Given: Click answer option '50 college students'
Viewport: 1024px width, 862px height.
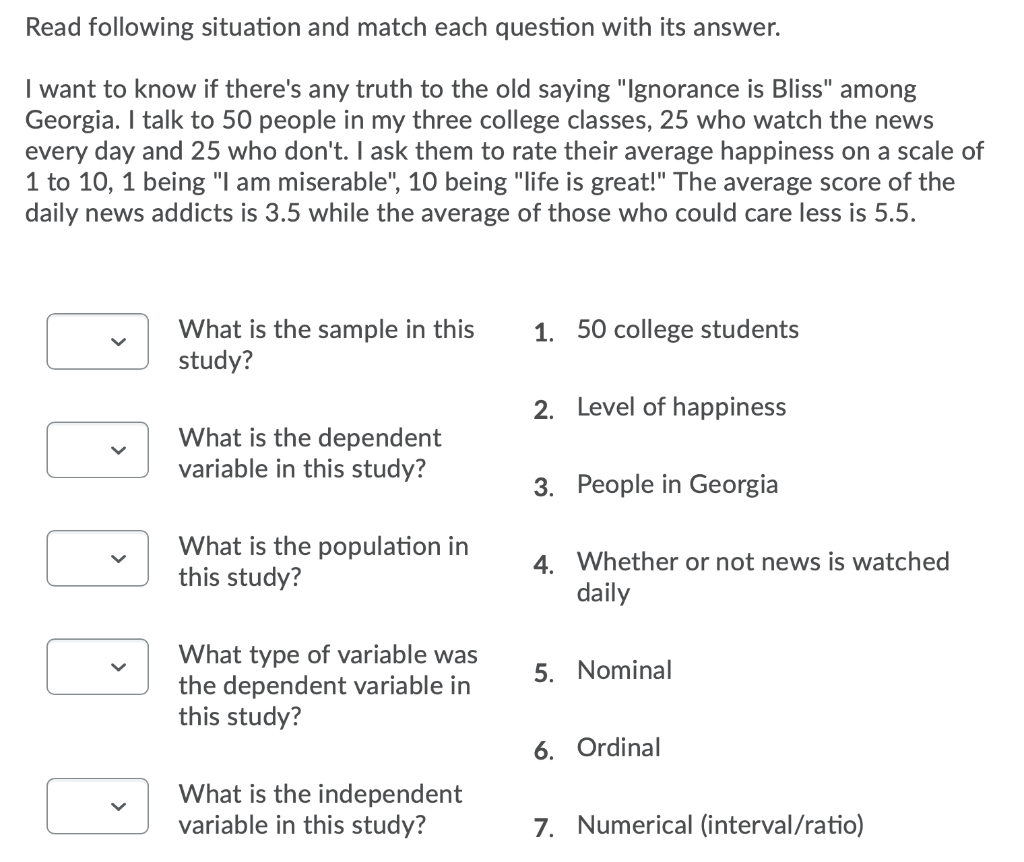Looking at the screenshot, I should coord(688,330).
